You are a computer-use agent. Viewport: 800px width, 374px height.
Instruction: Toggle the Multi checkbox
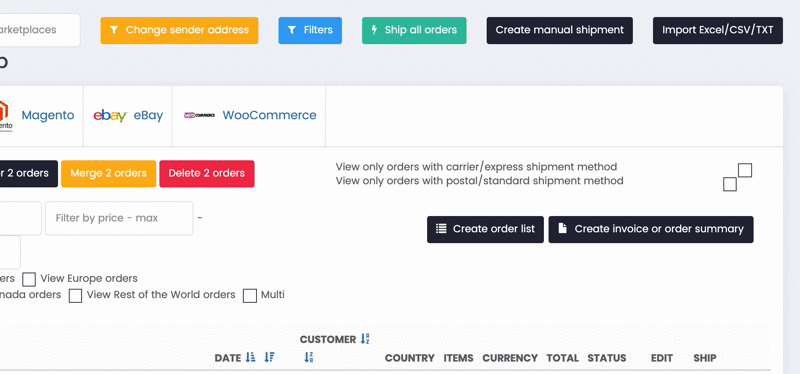coord(249,295)
